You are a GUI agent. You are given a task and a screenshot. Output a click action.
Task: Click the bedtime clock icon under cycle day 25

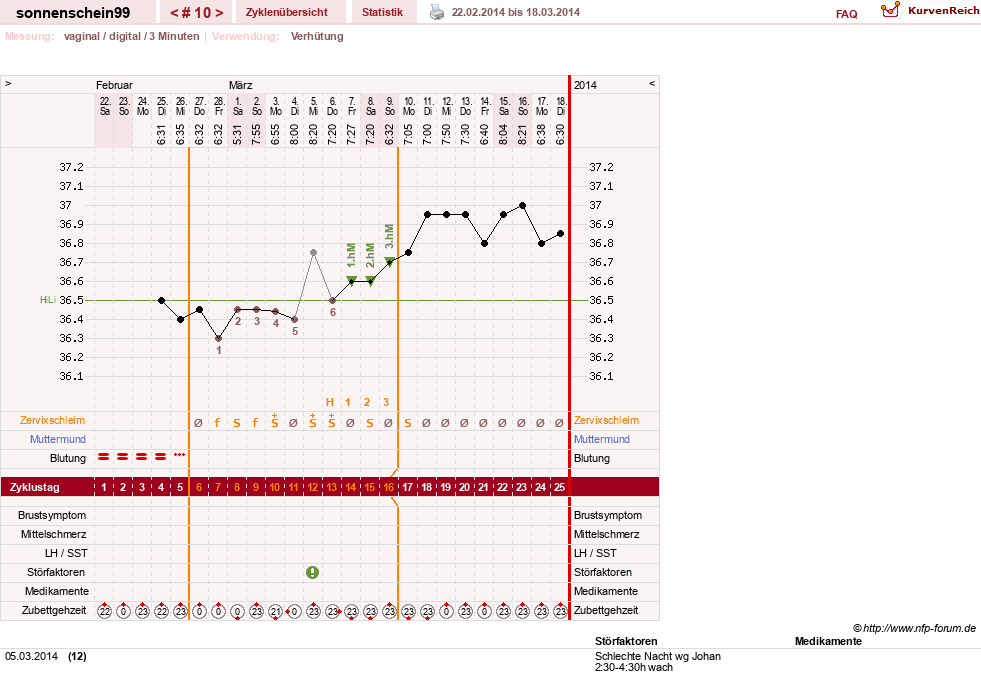coord(561,611)
